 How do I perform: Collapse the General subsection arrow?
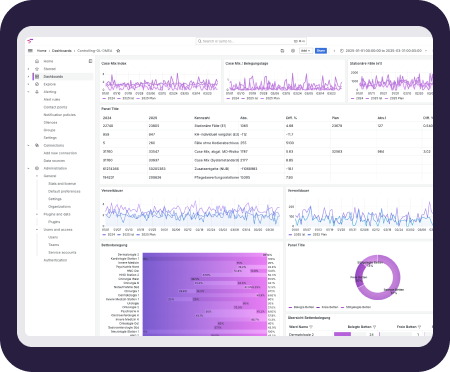click(37, 176)
